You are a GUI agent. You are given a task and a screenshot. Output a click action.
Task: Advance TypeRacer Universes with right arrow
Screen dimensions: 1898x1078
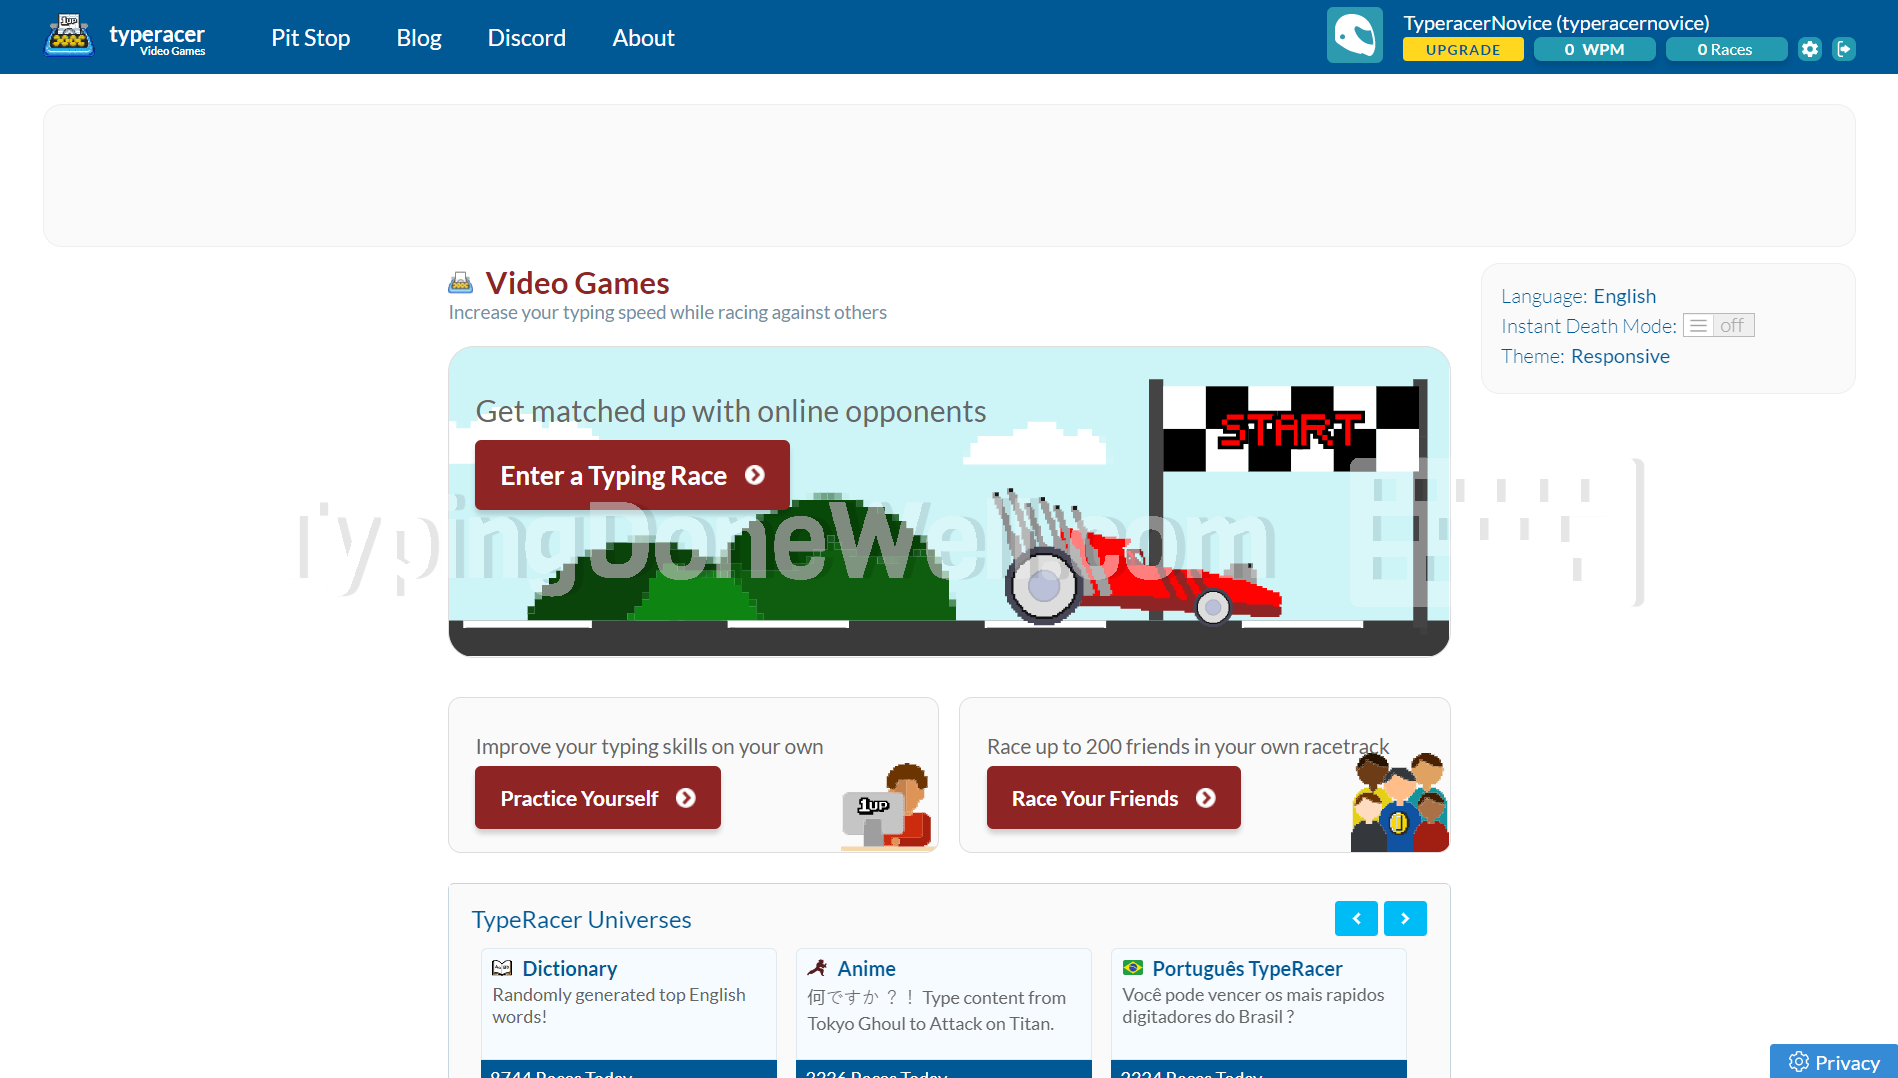point(1405,918)
